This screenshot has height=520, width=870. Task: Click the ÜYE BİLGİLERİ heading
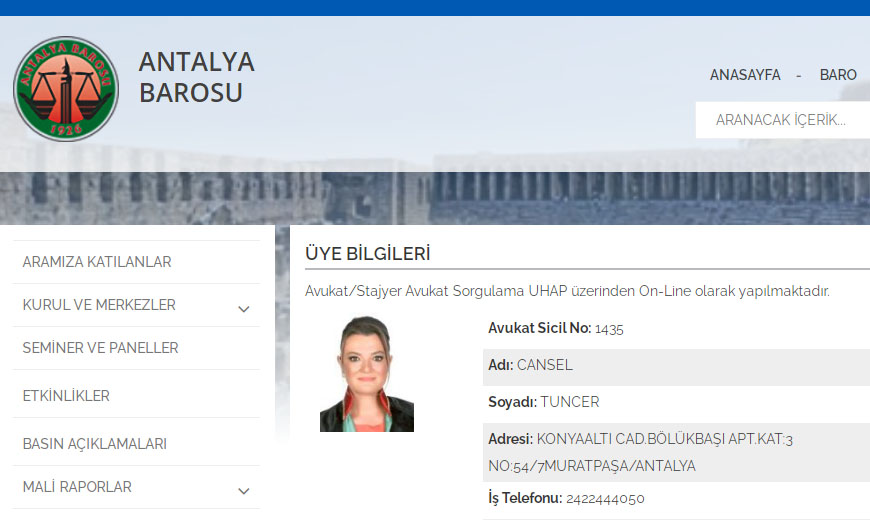368,254
